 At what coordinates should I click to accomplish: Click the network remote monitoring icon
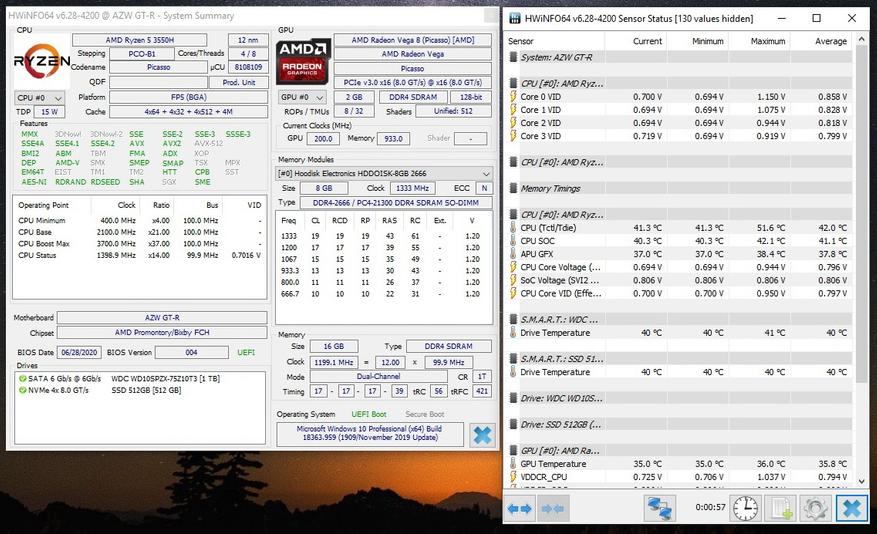[659, 508]
